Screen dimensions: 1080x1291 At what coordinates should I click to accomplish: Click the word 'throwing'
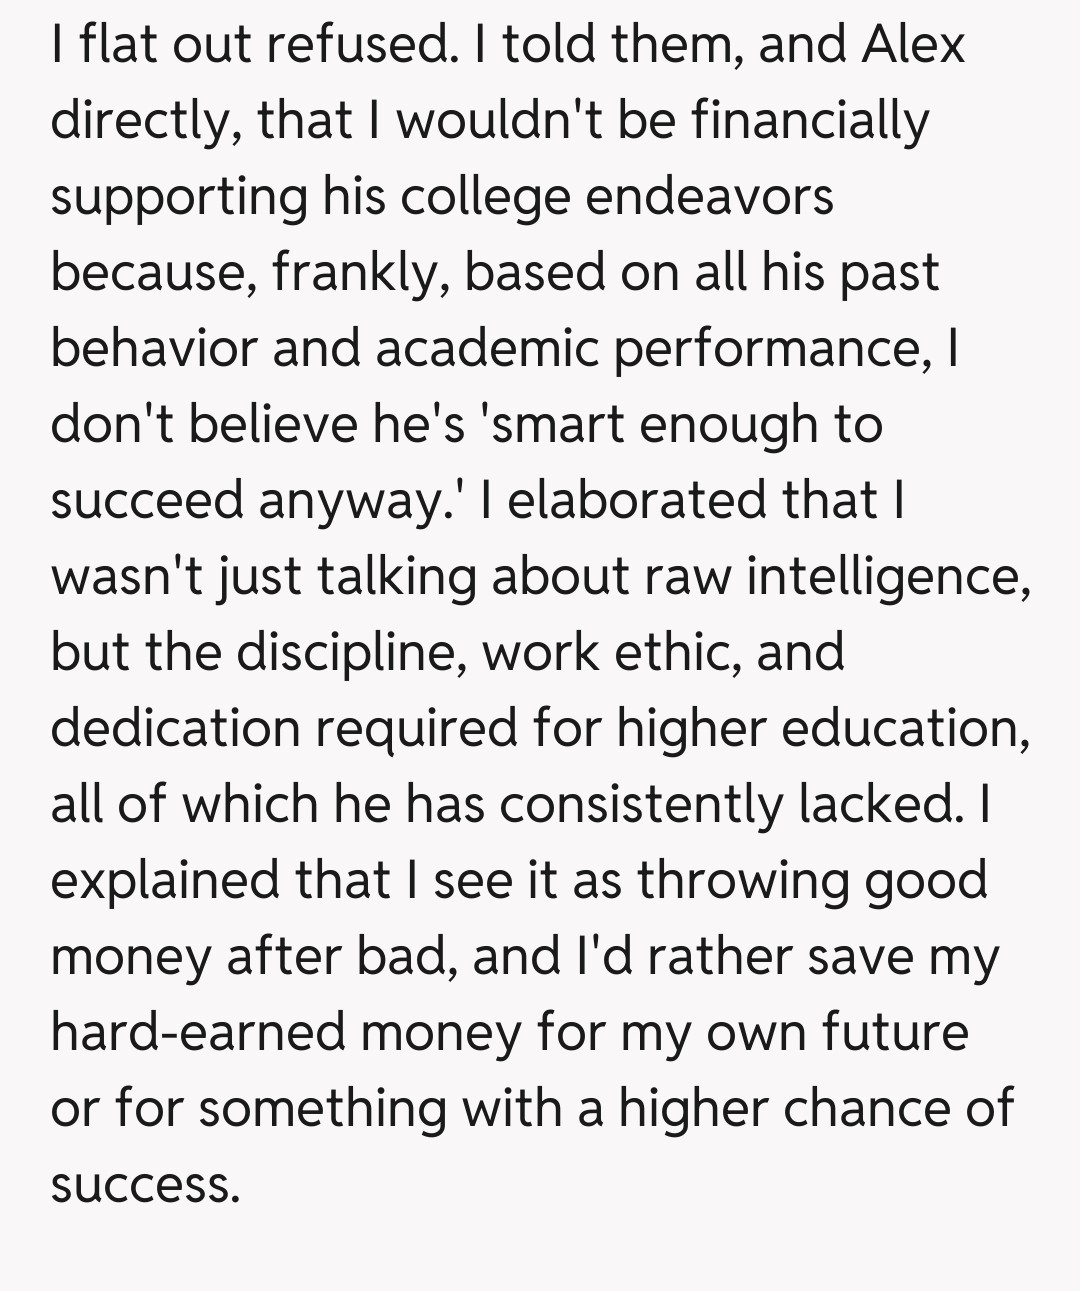pos(741,880)
